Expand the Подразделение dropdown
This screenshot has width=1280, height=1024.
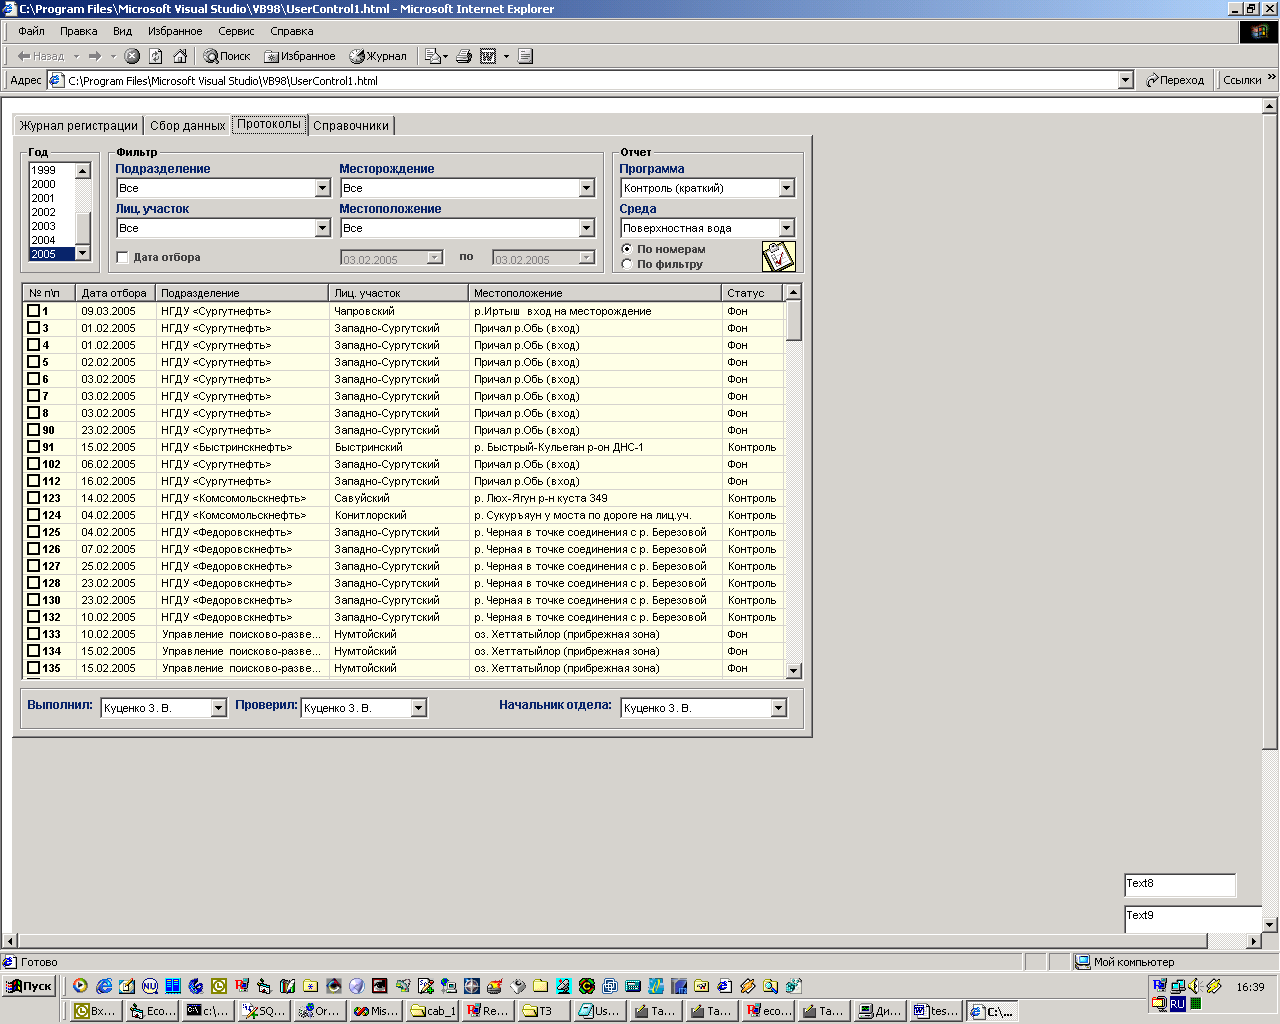(322, 188)
